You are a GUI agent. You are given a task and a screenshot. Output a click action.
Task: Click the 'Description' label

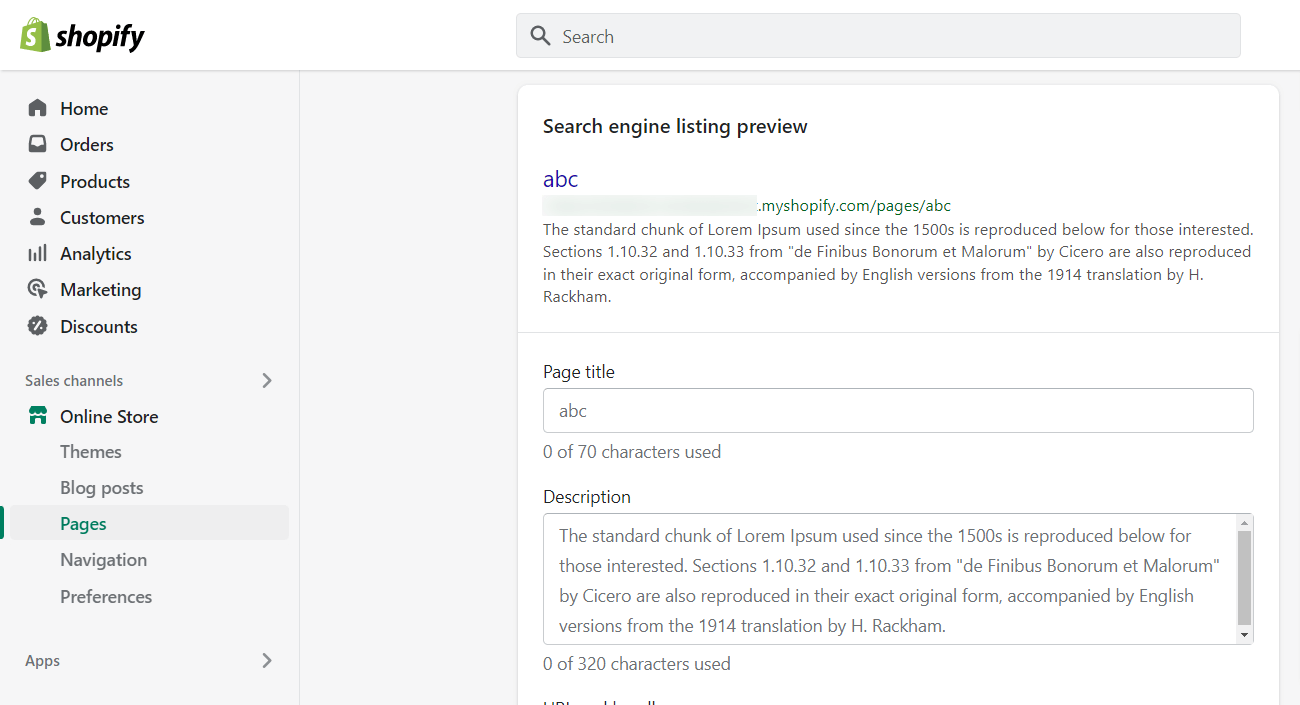click(587, 497)
